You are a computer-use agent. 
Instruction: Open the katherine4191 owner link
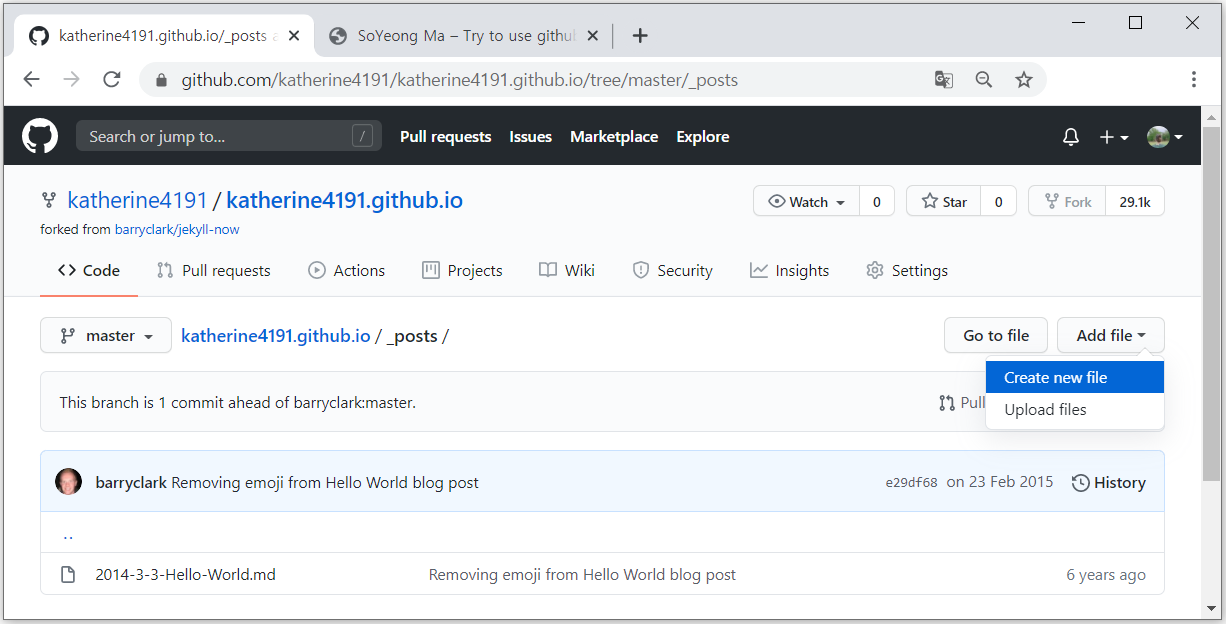(137, 201)
